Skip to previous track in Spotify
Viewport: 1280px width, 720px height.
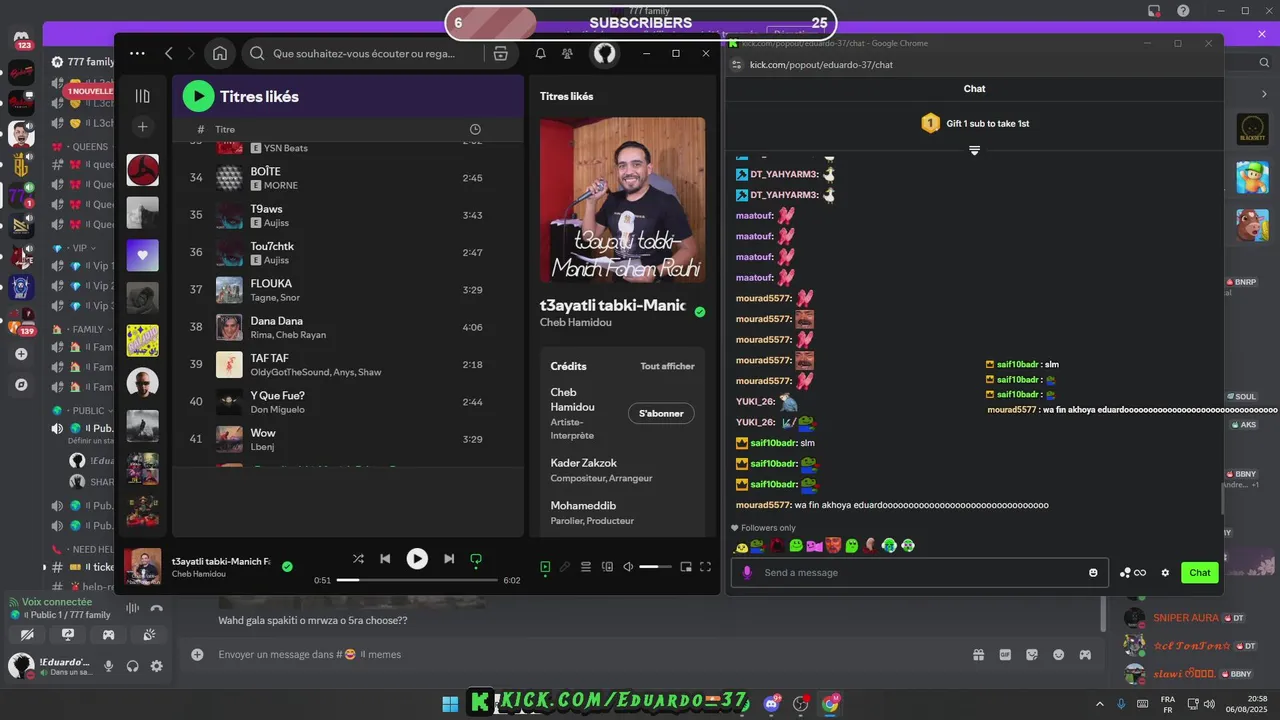[x=385, y=559]
